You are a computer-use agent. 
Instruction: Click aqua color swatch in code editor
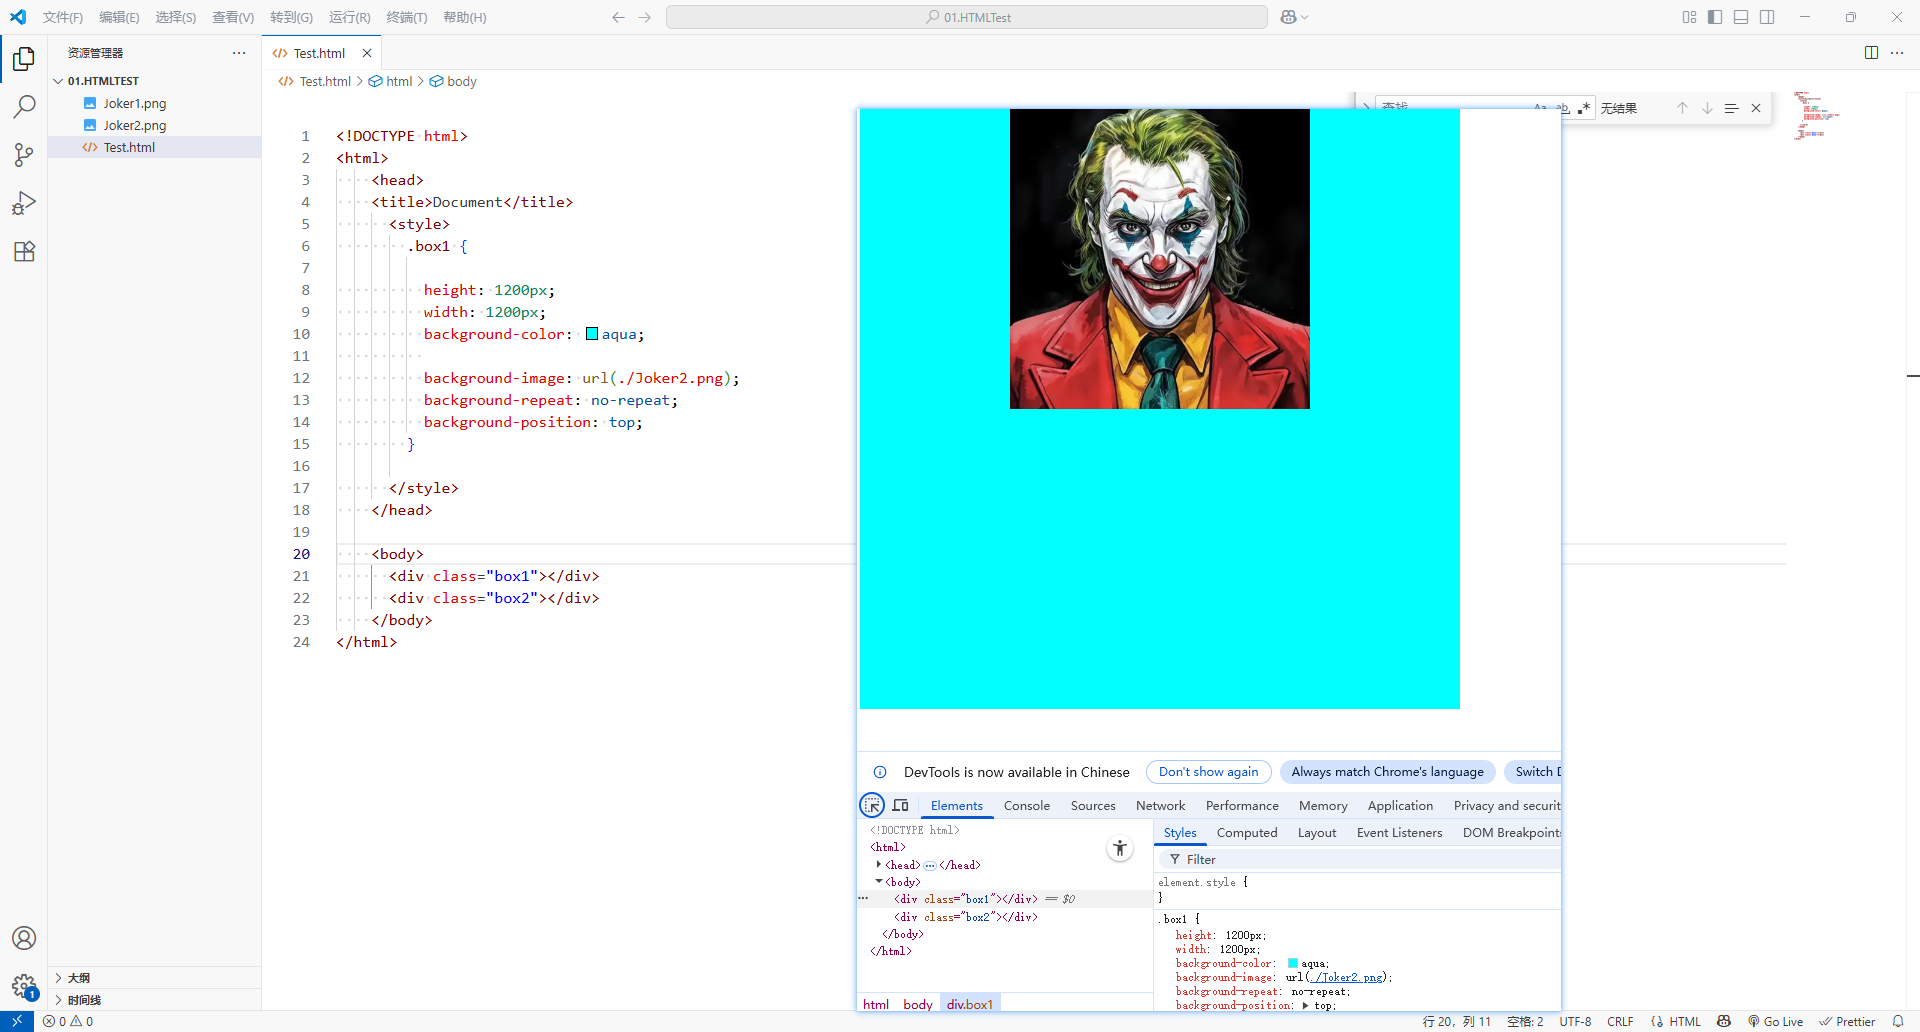(x=592, y=334)
